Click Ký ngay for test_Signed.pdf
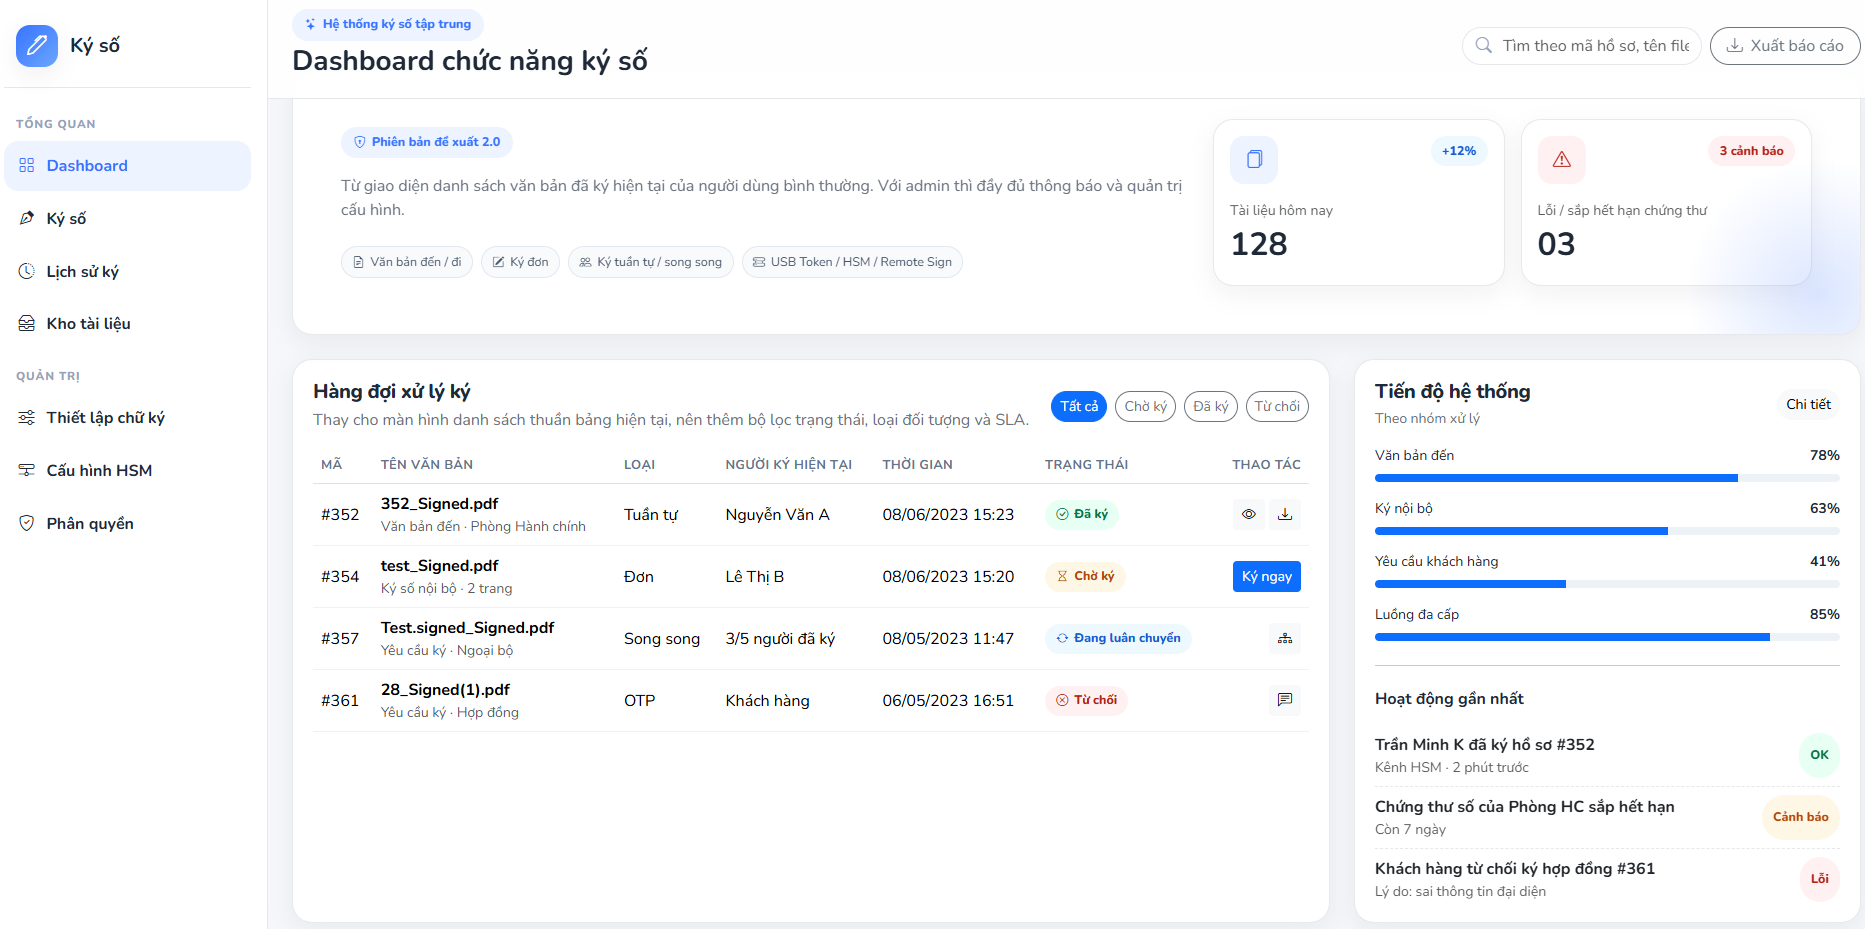This screenshot has height=929, width=1865. 1267,576
